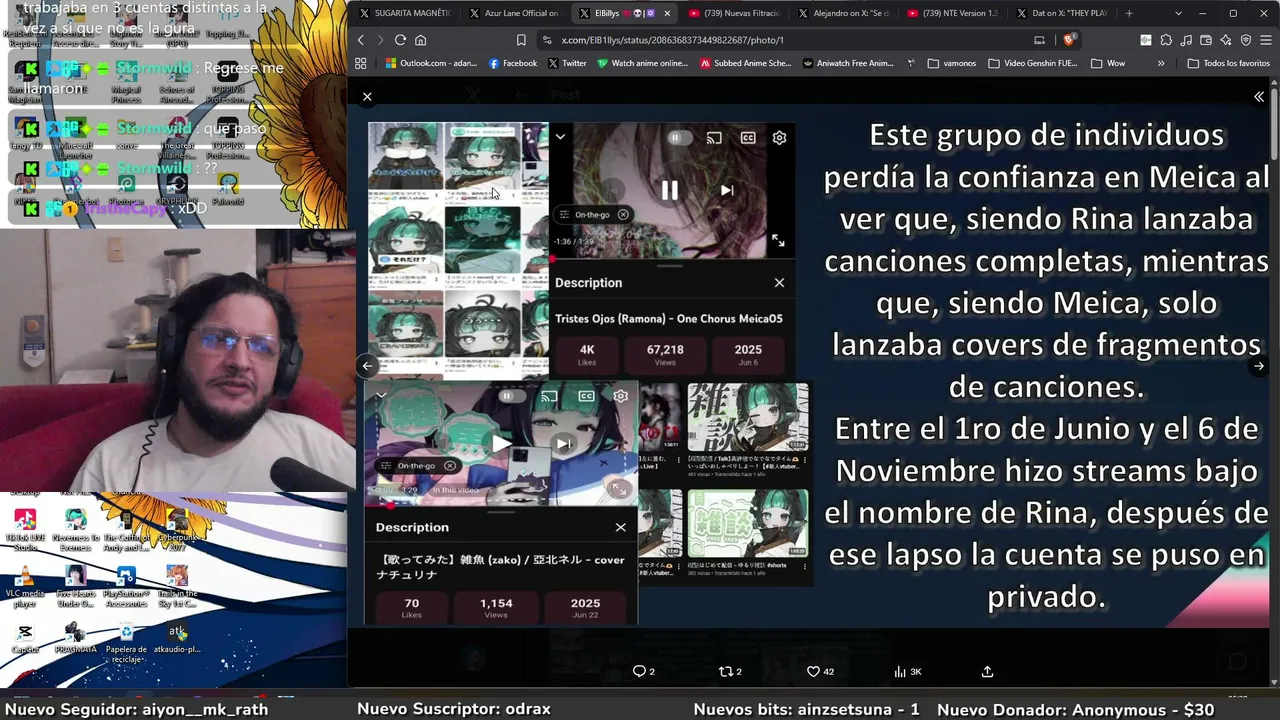
Task: Select Trails in the Sky desktop shortcut
Action: 177,587
